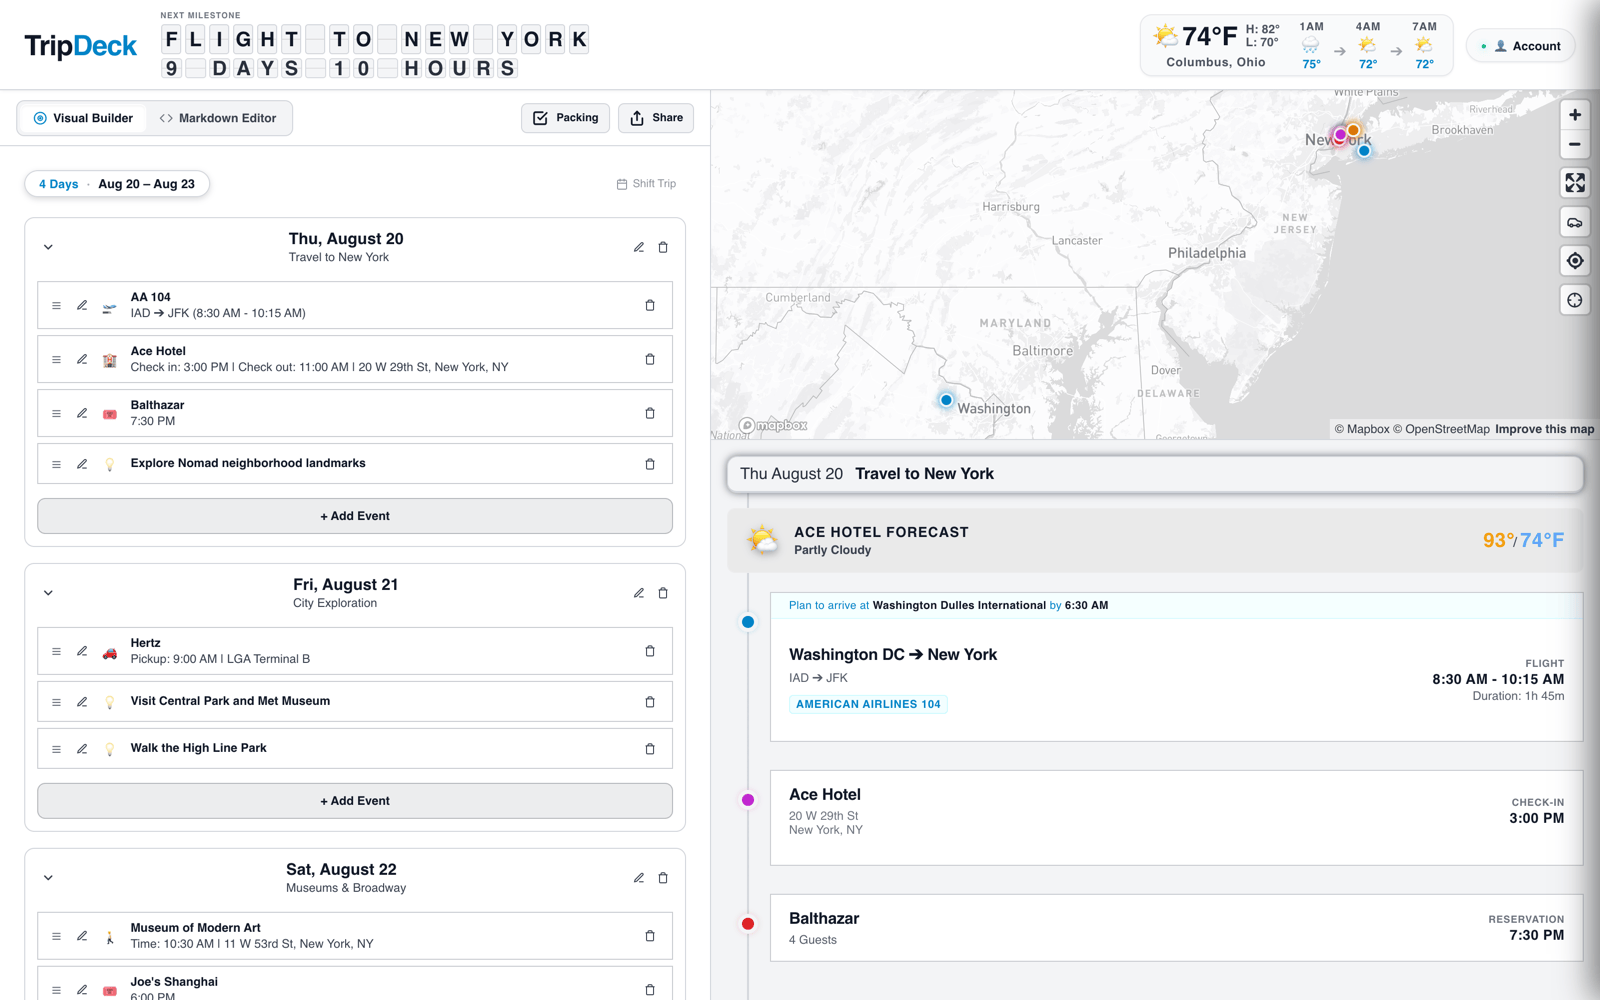
Task: Open the Washington DC to New York flight card
Action: point(1176,667)
